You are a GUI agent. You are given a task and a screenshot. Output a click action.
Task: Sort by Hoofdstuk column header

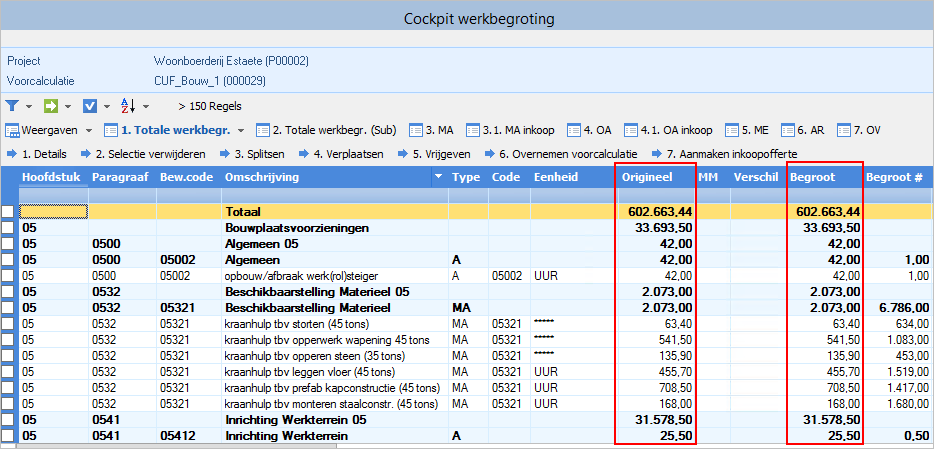[x=54, y=177]
